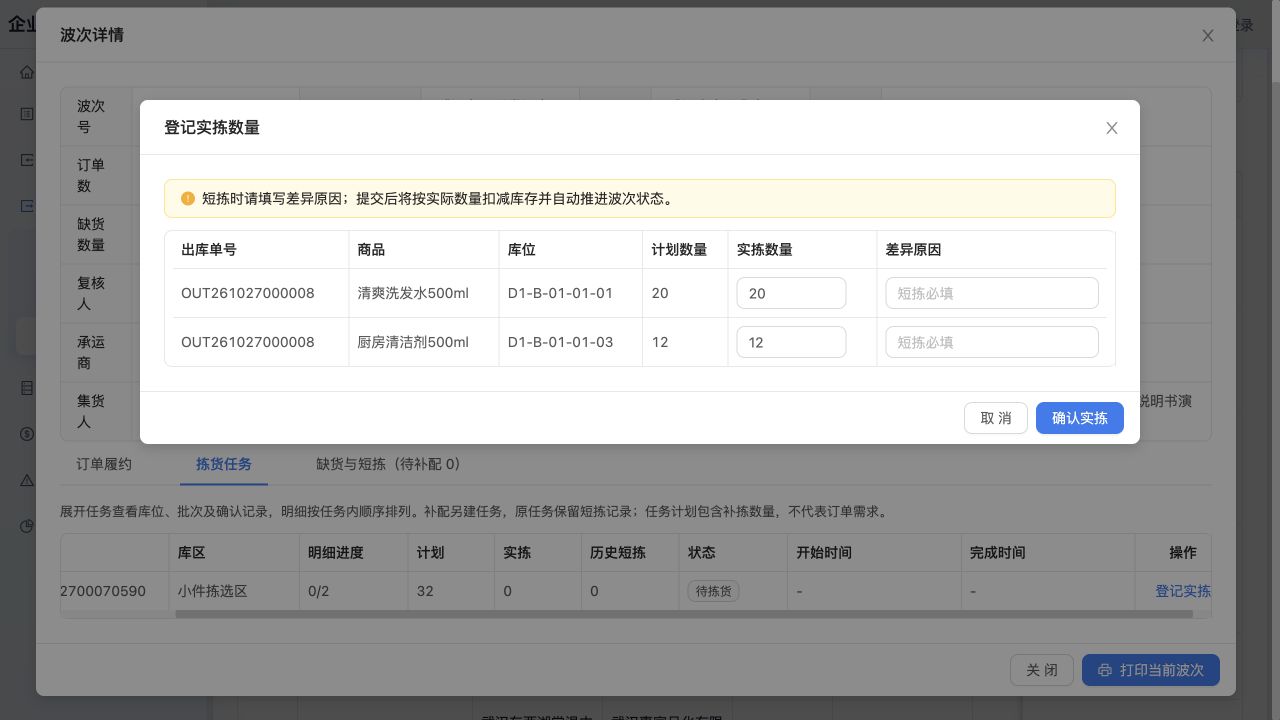The width and height of the screenshot is (1280, 720).
Task: Click the 历史短拣 column header
Action: click(618, 552)
